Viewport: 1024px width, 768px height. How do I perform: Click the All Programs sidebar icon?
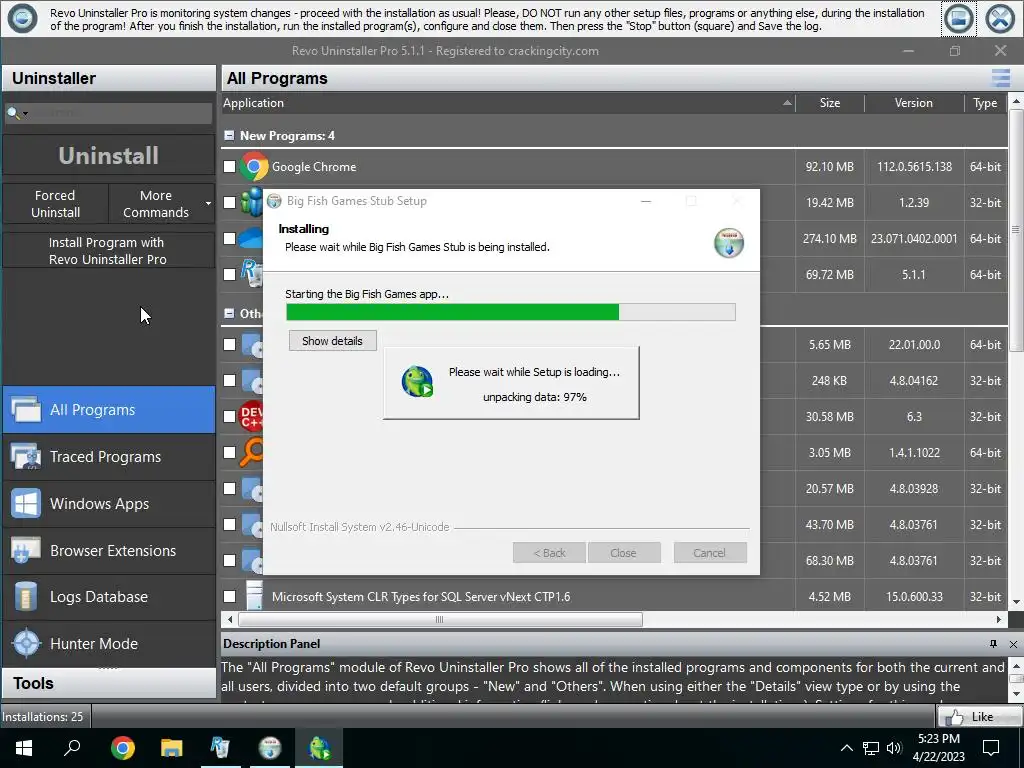coord(25,409)
